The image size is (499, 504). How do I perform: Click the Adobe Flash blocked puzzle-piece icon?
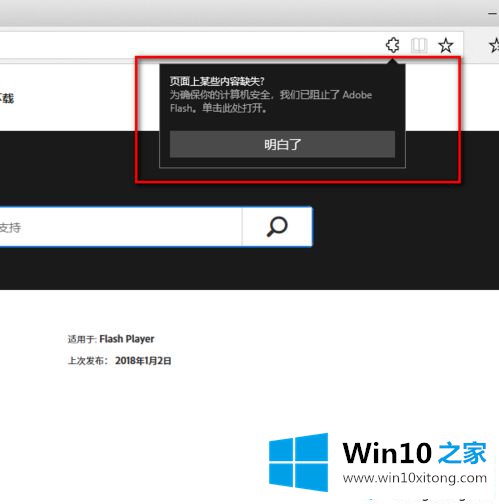[x=392, y=45]
